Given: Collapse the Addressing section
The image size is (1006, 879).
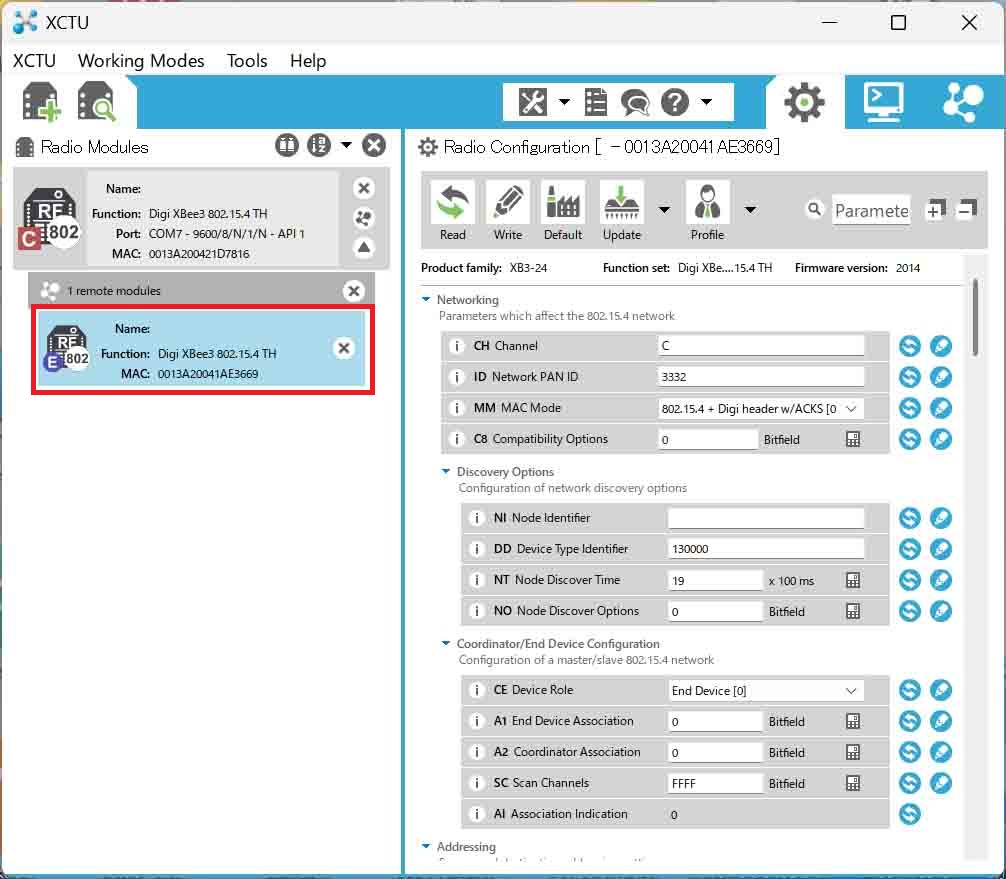Looking at the screenshot, I should (x=426, y=846).
